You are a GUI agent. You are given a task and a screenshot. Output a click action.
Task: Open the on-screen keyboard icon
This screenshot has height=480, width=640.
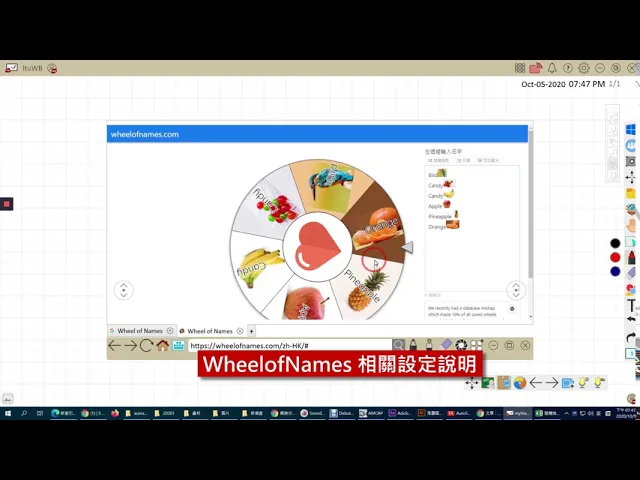(178, 346)
